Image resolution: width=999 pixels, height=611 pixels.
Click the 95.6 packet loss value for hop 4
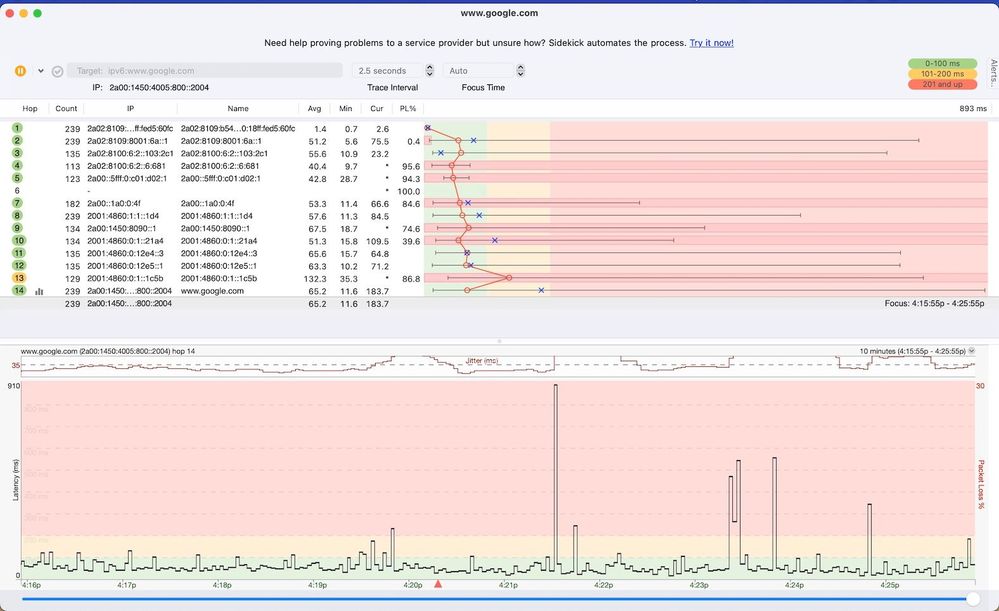[411, 166]
